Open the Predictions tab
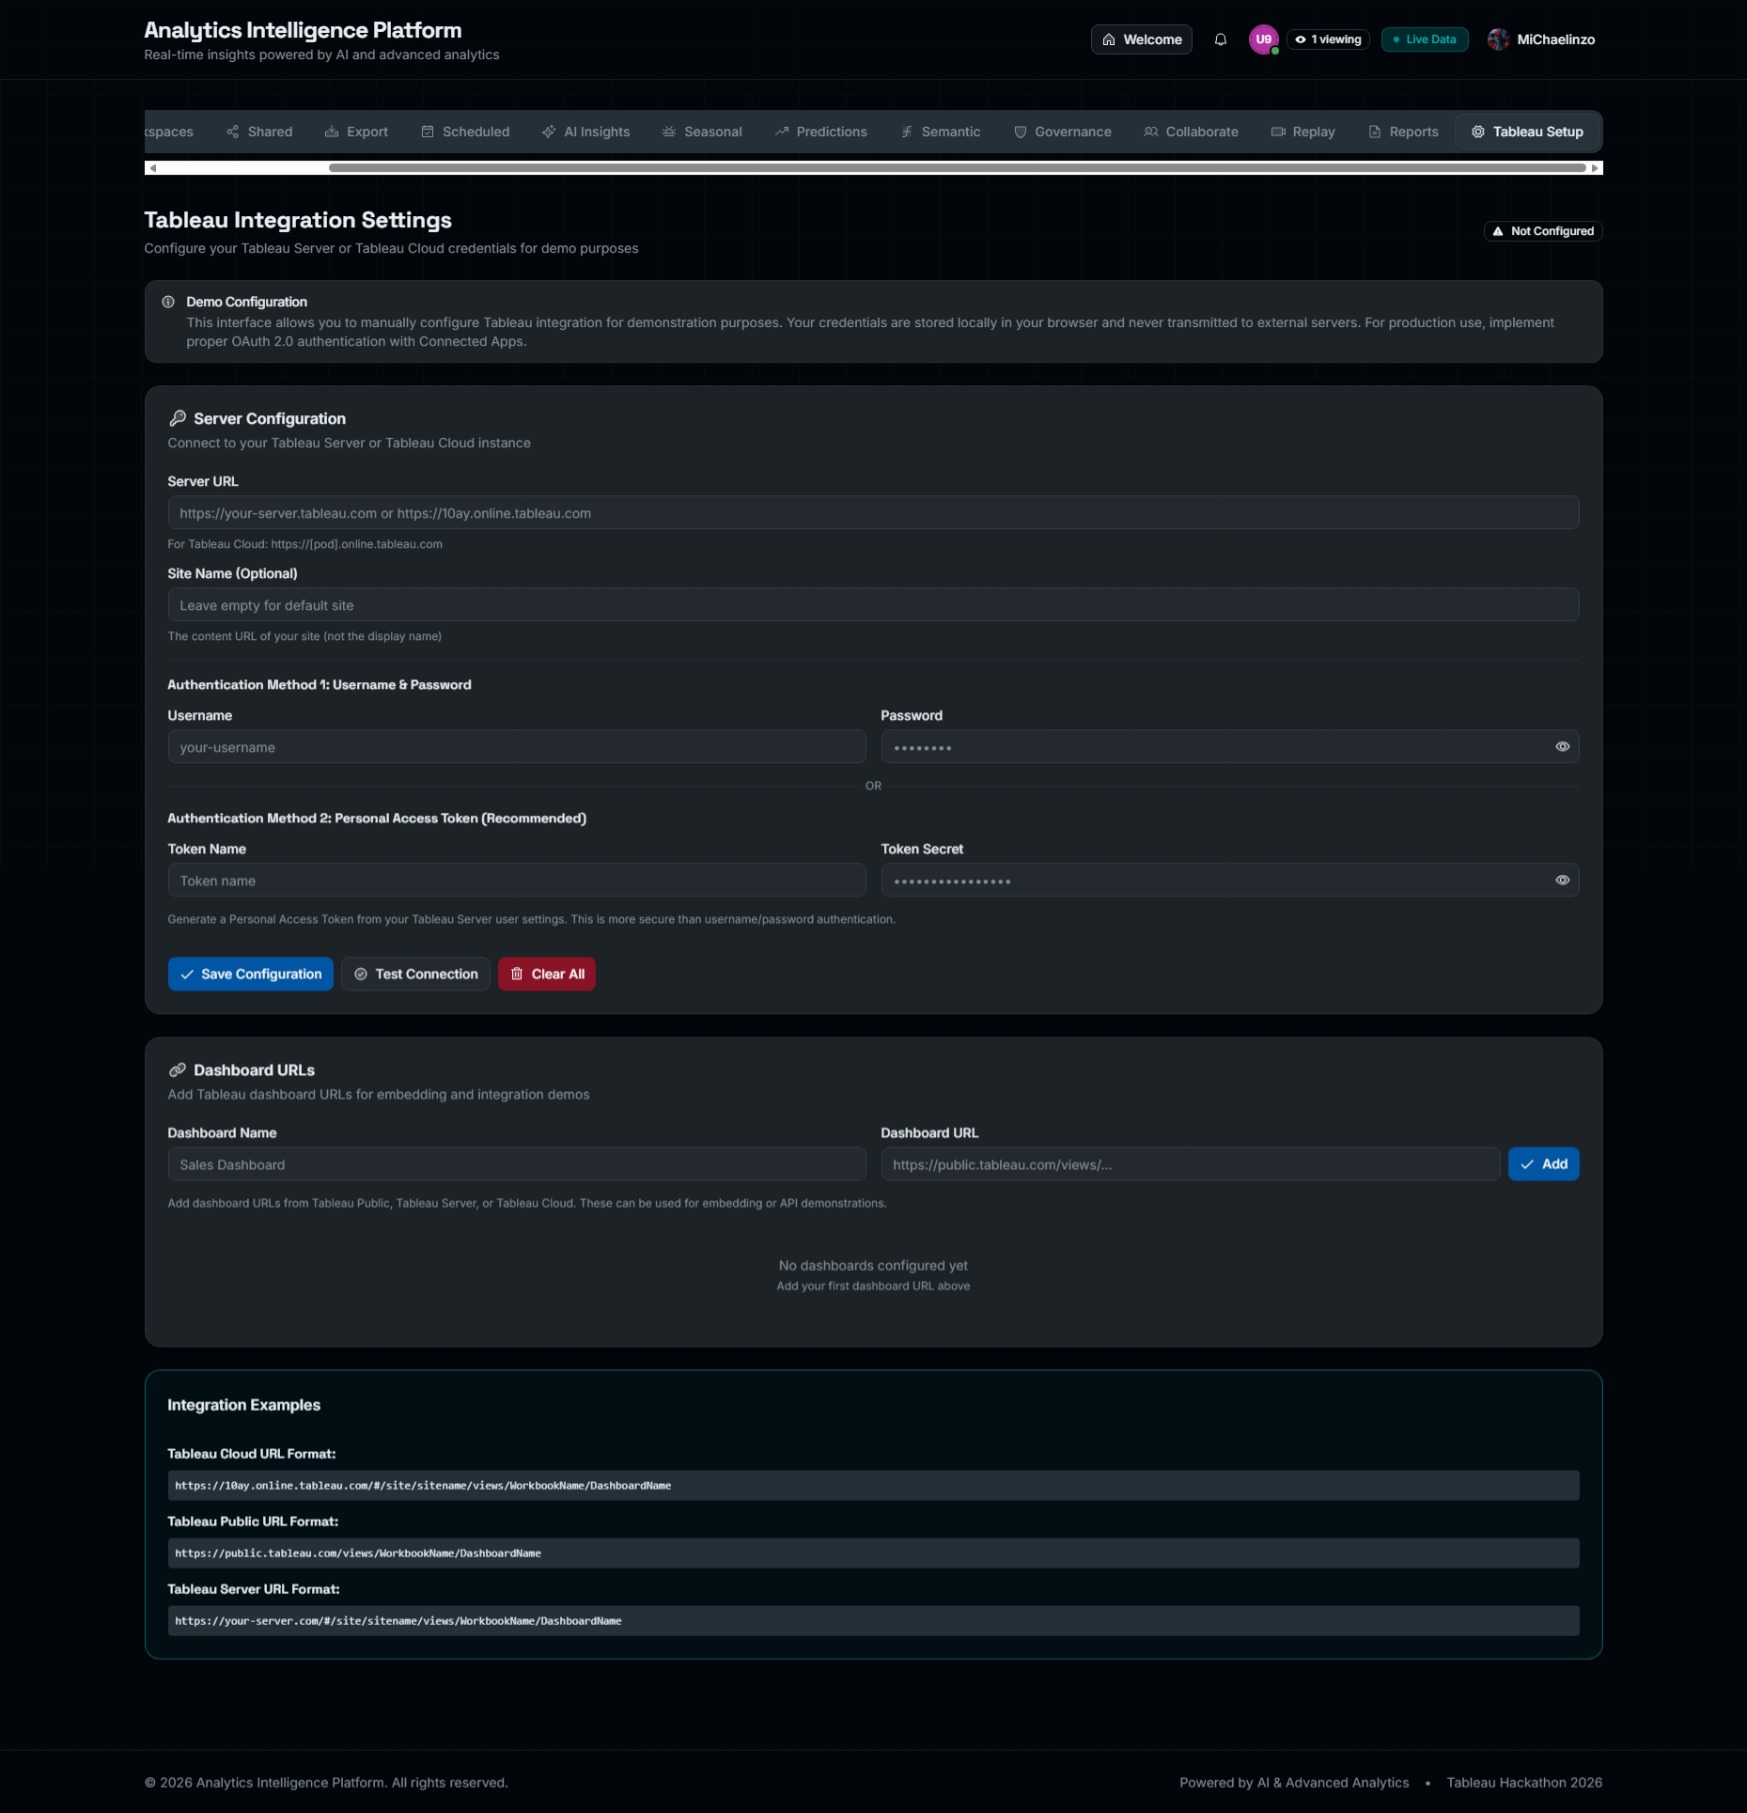 [x=821, y=132]
